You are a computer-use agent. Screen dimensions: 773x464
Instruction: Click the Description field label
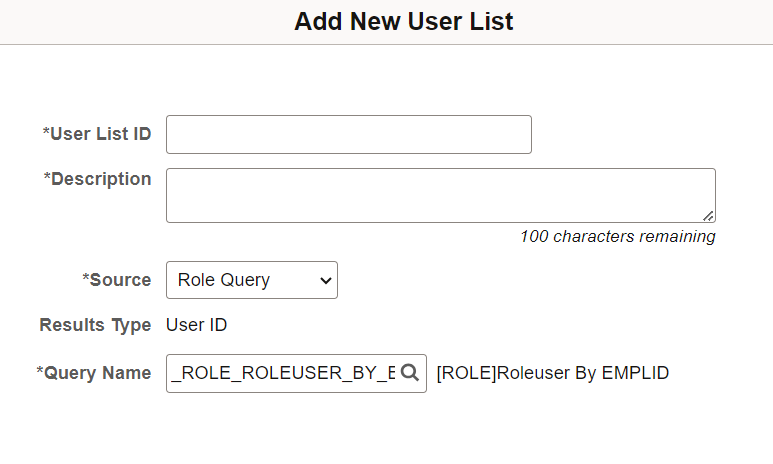[x=97, y=179]
